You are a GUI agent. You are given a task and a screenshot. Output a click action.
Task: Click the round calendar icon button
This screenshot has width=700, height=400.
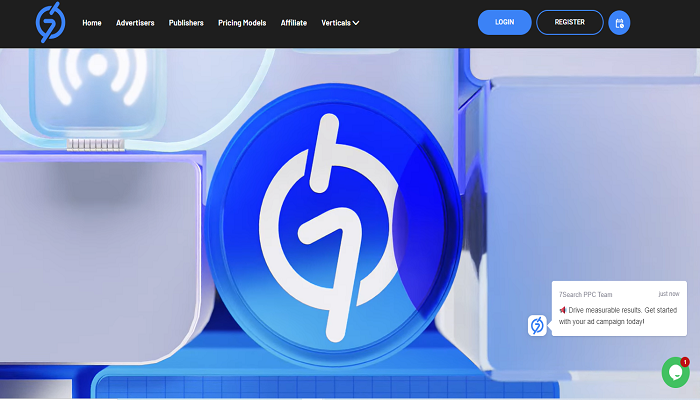(619, 23)
